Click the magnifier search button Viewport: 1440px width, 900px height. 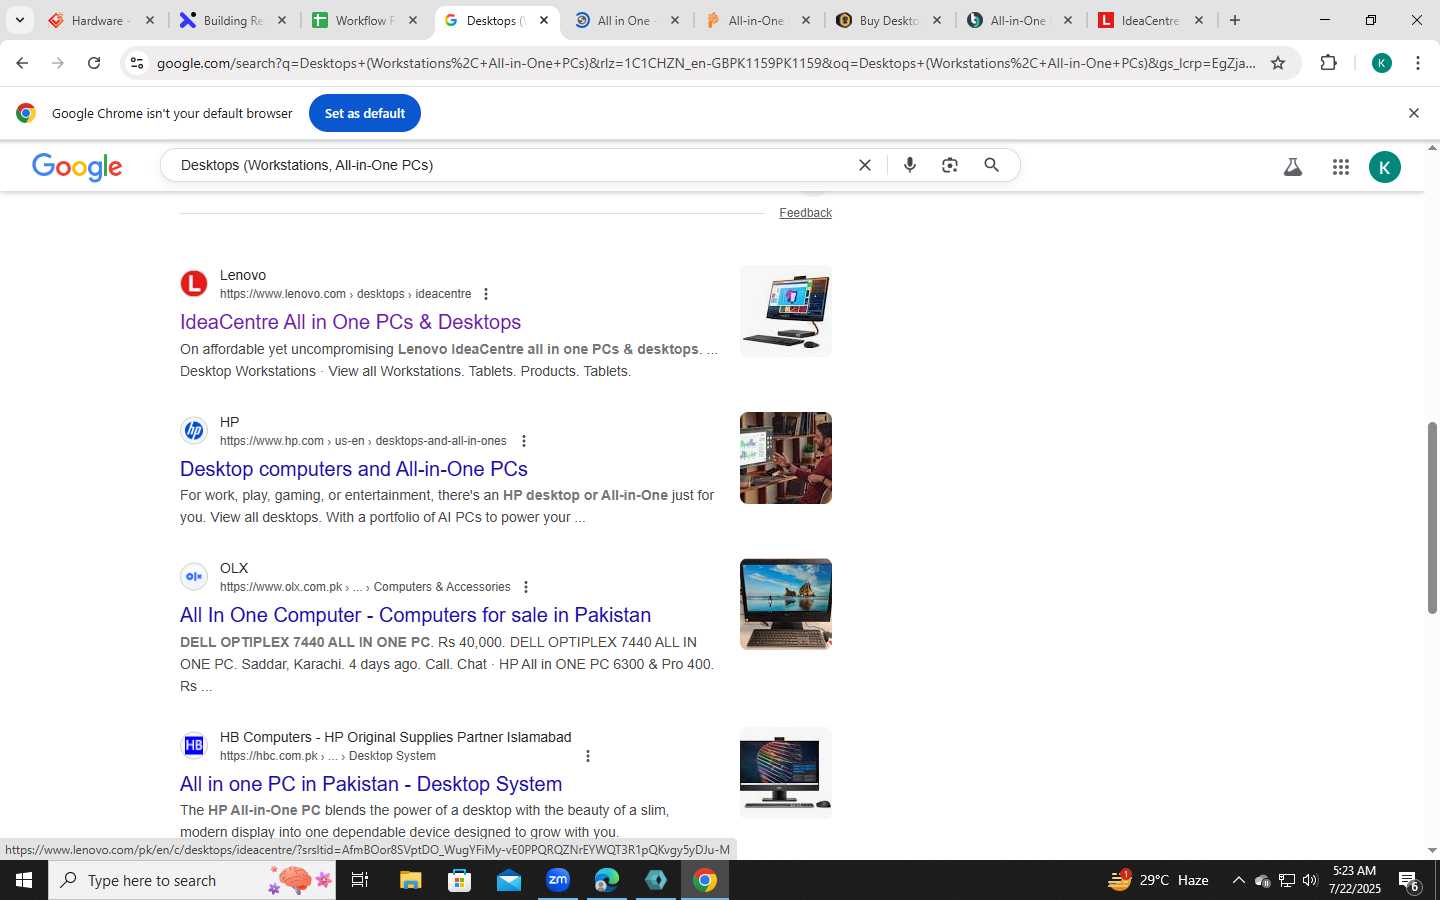[x=991, y=165]
